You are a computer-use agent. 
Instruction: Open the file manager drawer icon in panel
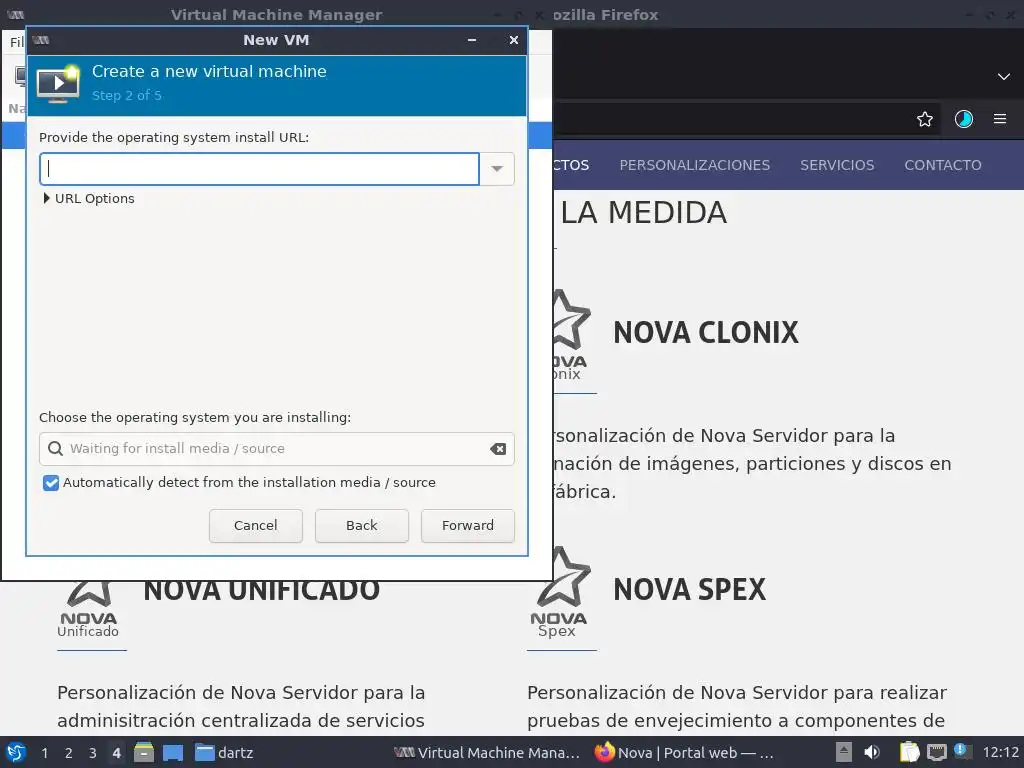coord(144,752)
